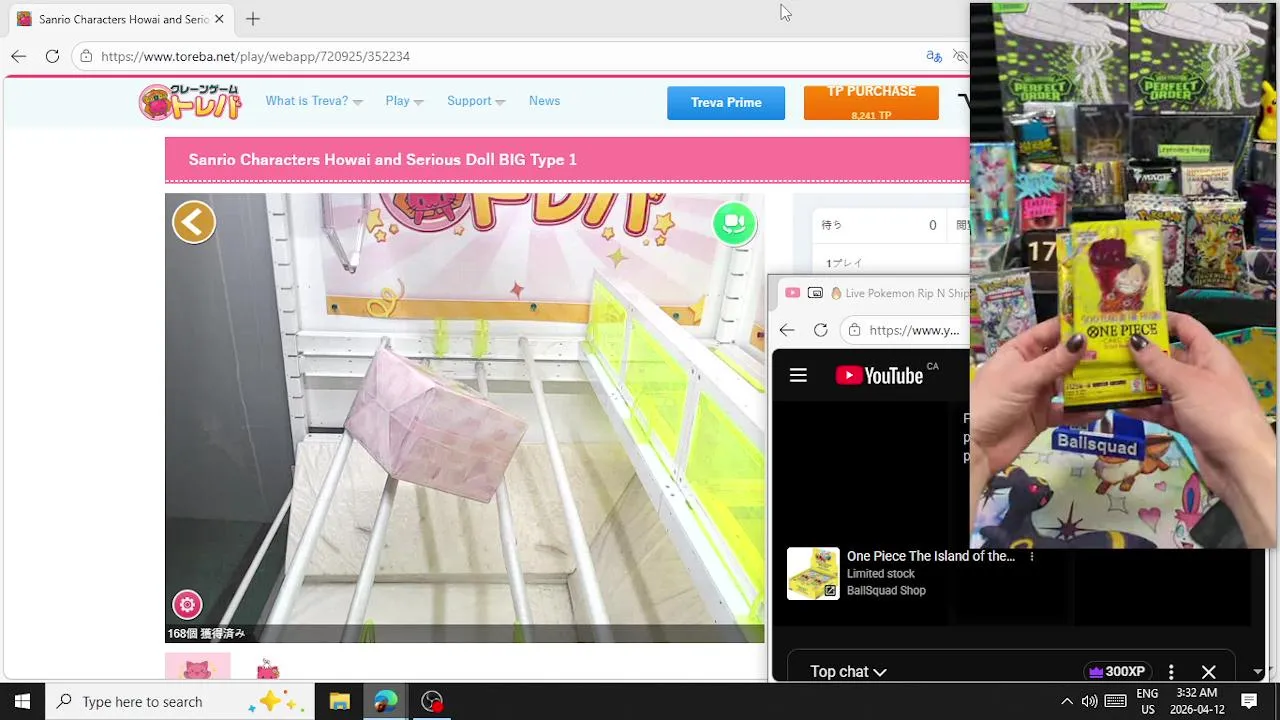The width and height of the screenshot is (1280, 720).
Task: Close the Sanrio Characters tab
Action: click(x=219, y=19)
